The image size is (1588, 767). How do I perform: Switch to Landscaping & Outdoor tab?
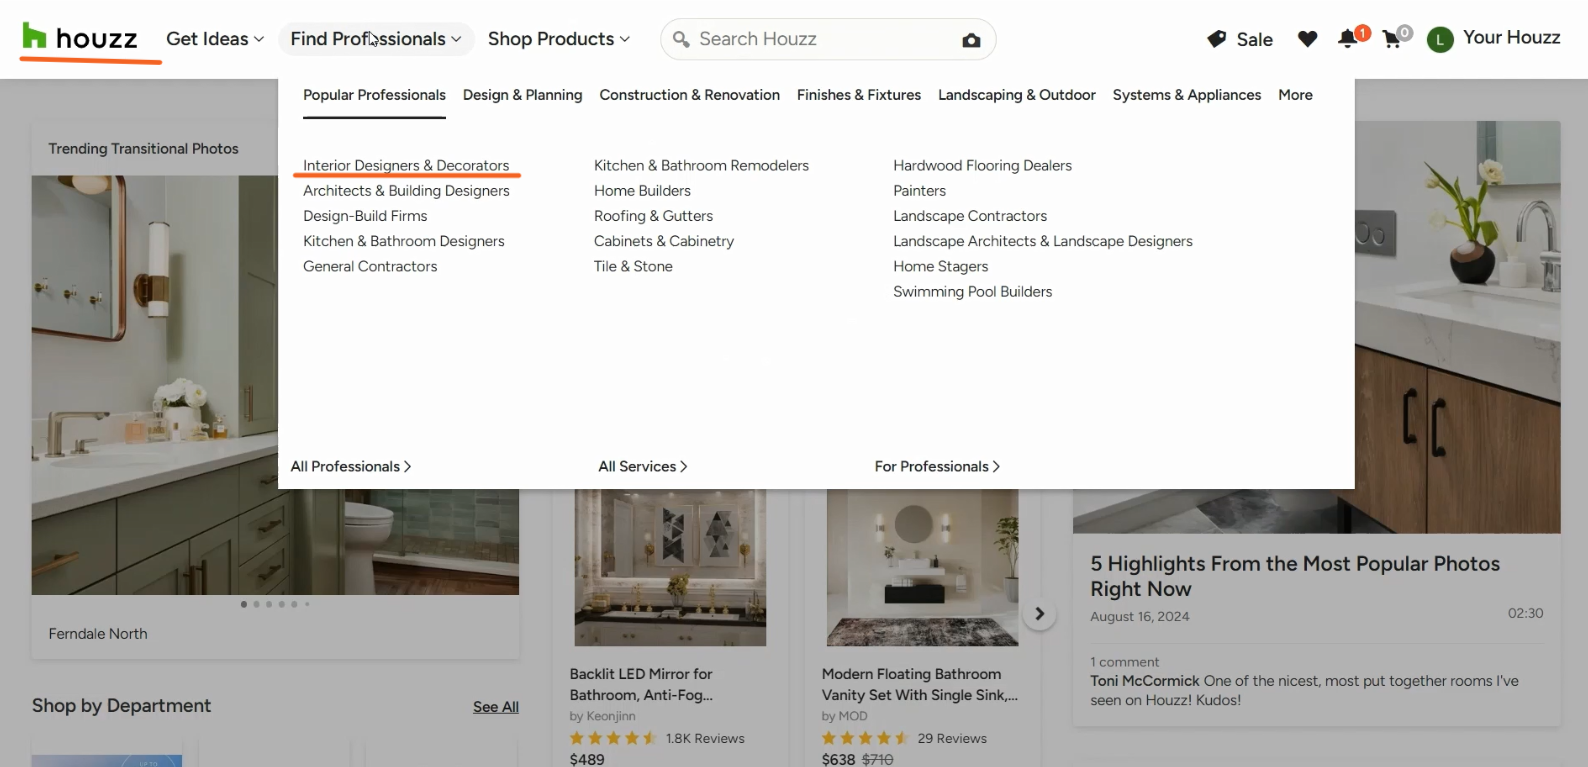(x=1016, y=95)
